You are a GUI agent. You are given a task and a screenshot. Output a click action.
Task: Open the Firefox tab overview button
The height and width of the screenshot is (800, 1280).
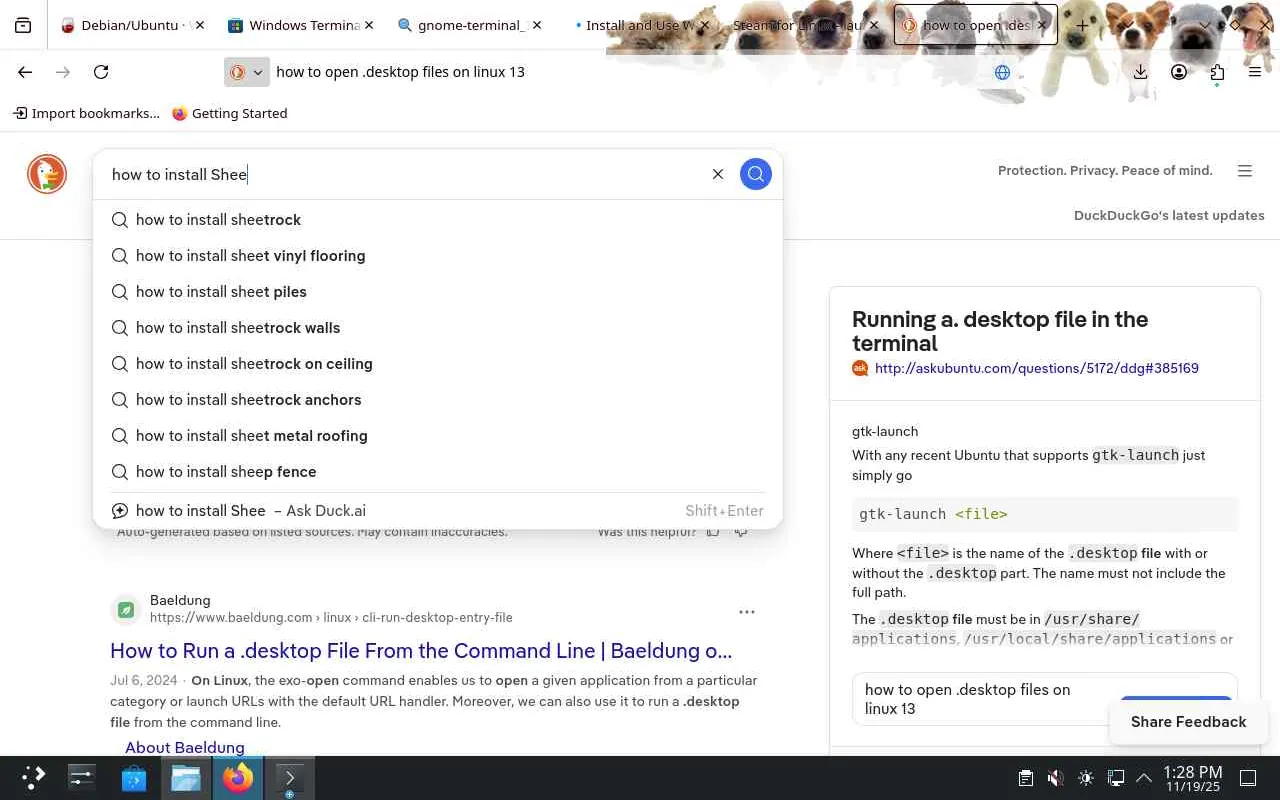pos(23,25)
